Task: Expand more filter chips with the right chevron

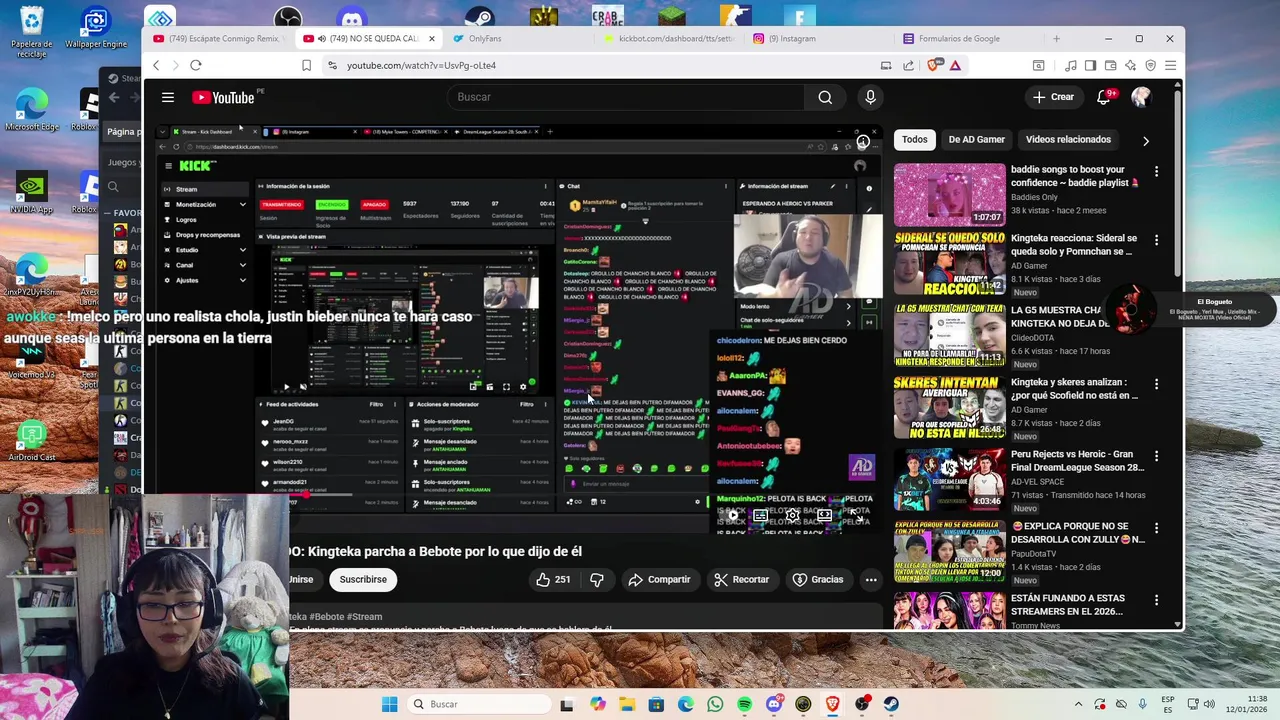Action: (x=1145, y=140)
